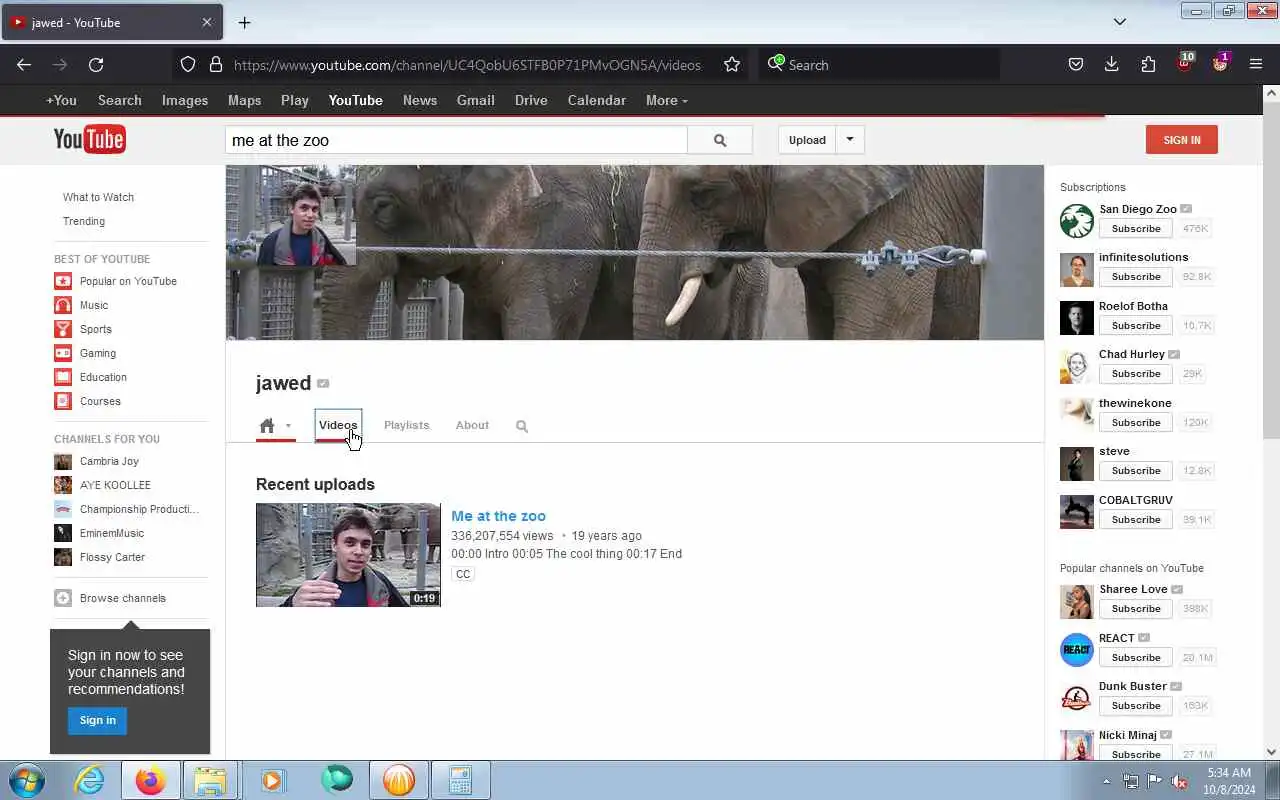Bookmark this page with star icon

click(x=732, y=65)
